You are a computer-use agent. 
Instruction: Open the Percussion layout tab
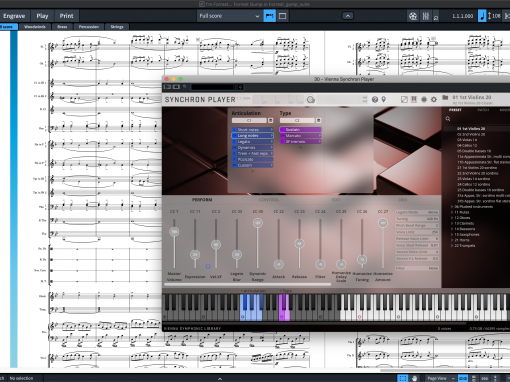tap(89, 27)
